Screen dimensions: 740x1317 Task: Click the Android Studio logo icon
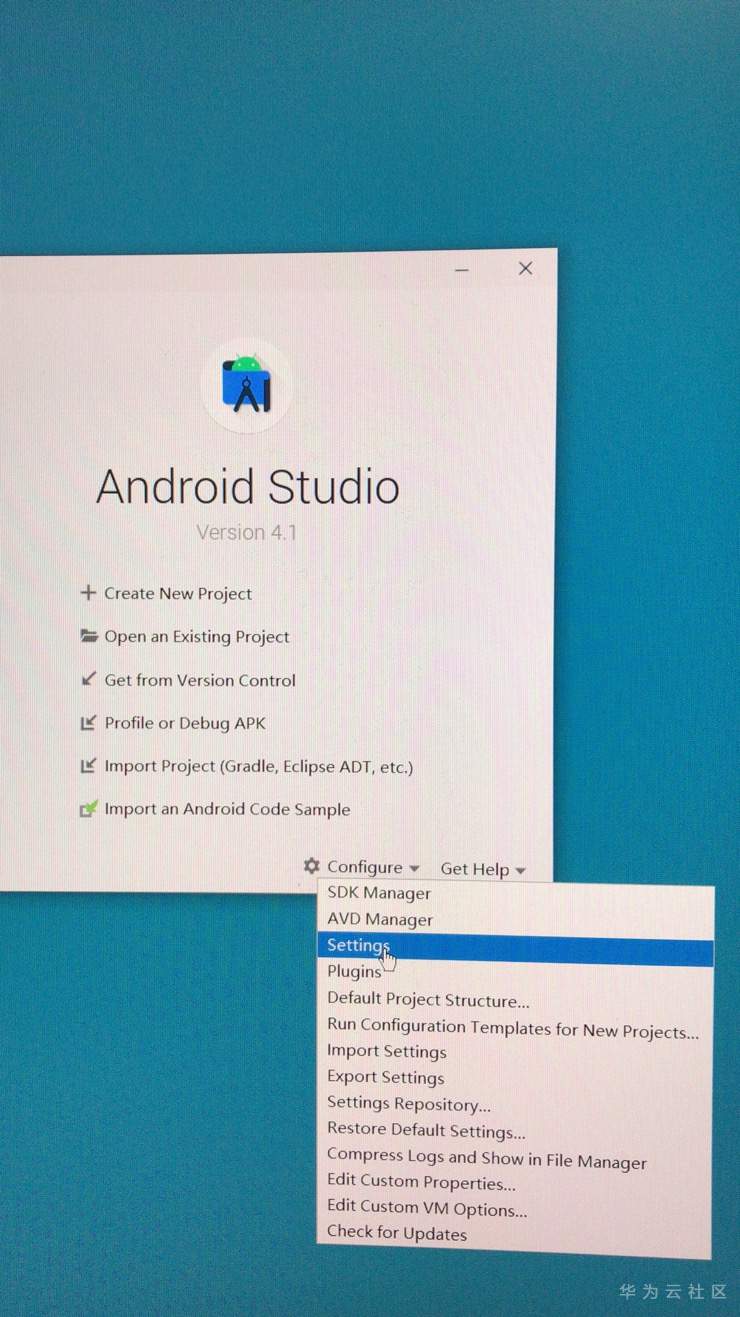[247, 384]
